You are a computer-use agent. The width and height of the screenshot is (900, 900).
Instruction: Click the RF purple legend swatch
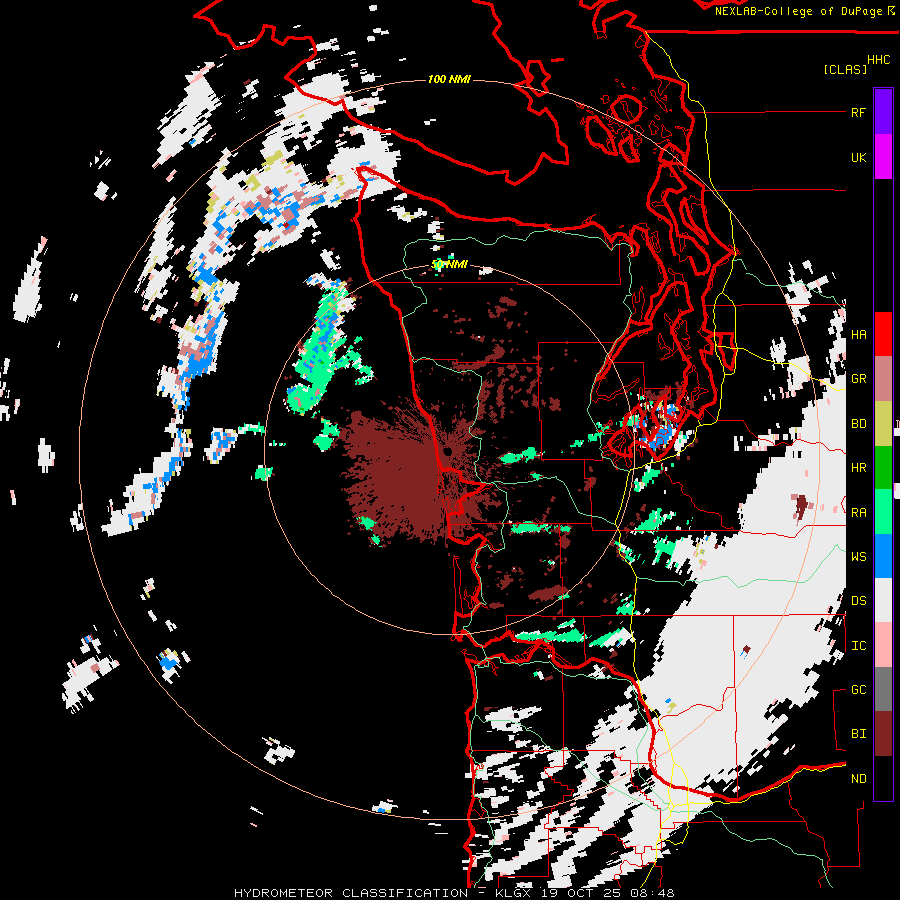pyautogui.click(x=883, y=112)
